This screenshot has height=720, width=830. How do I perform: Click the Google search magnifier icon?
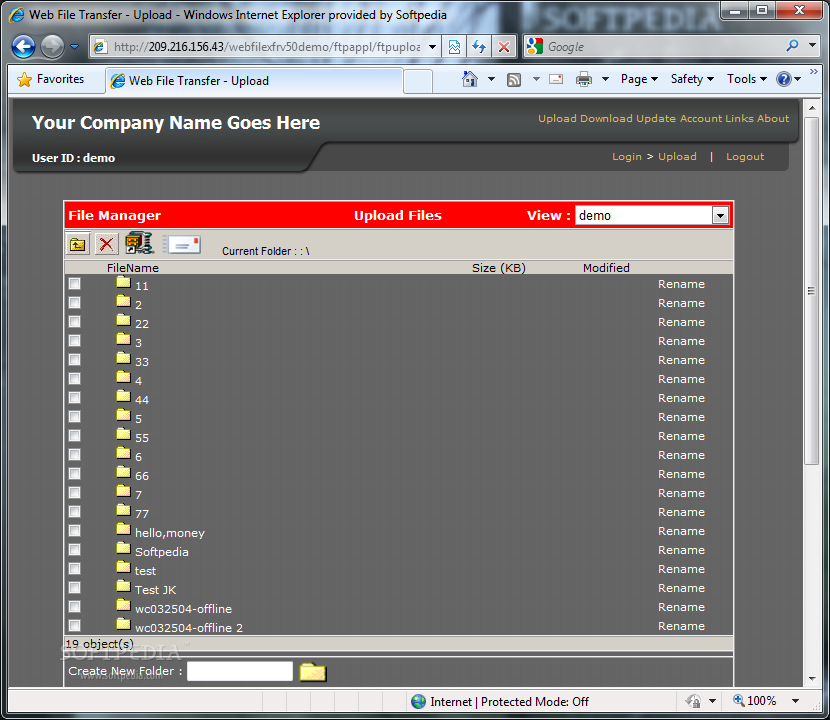[792, 46]
